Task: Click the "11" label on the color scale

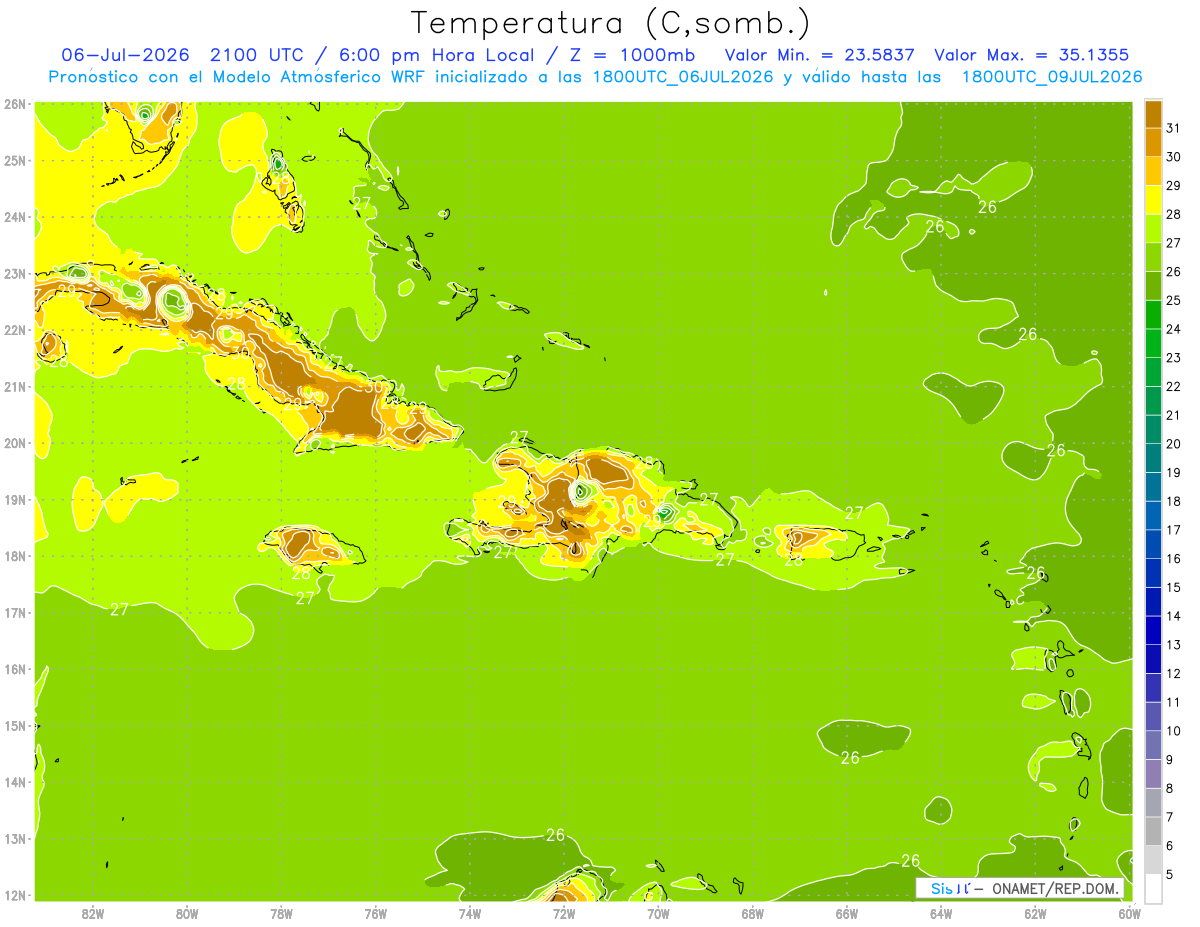Action: (x=1173, y=702)
